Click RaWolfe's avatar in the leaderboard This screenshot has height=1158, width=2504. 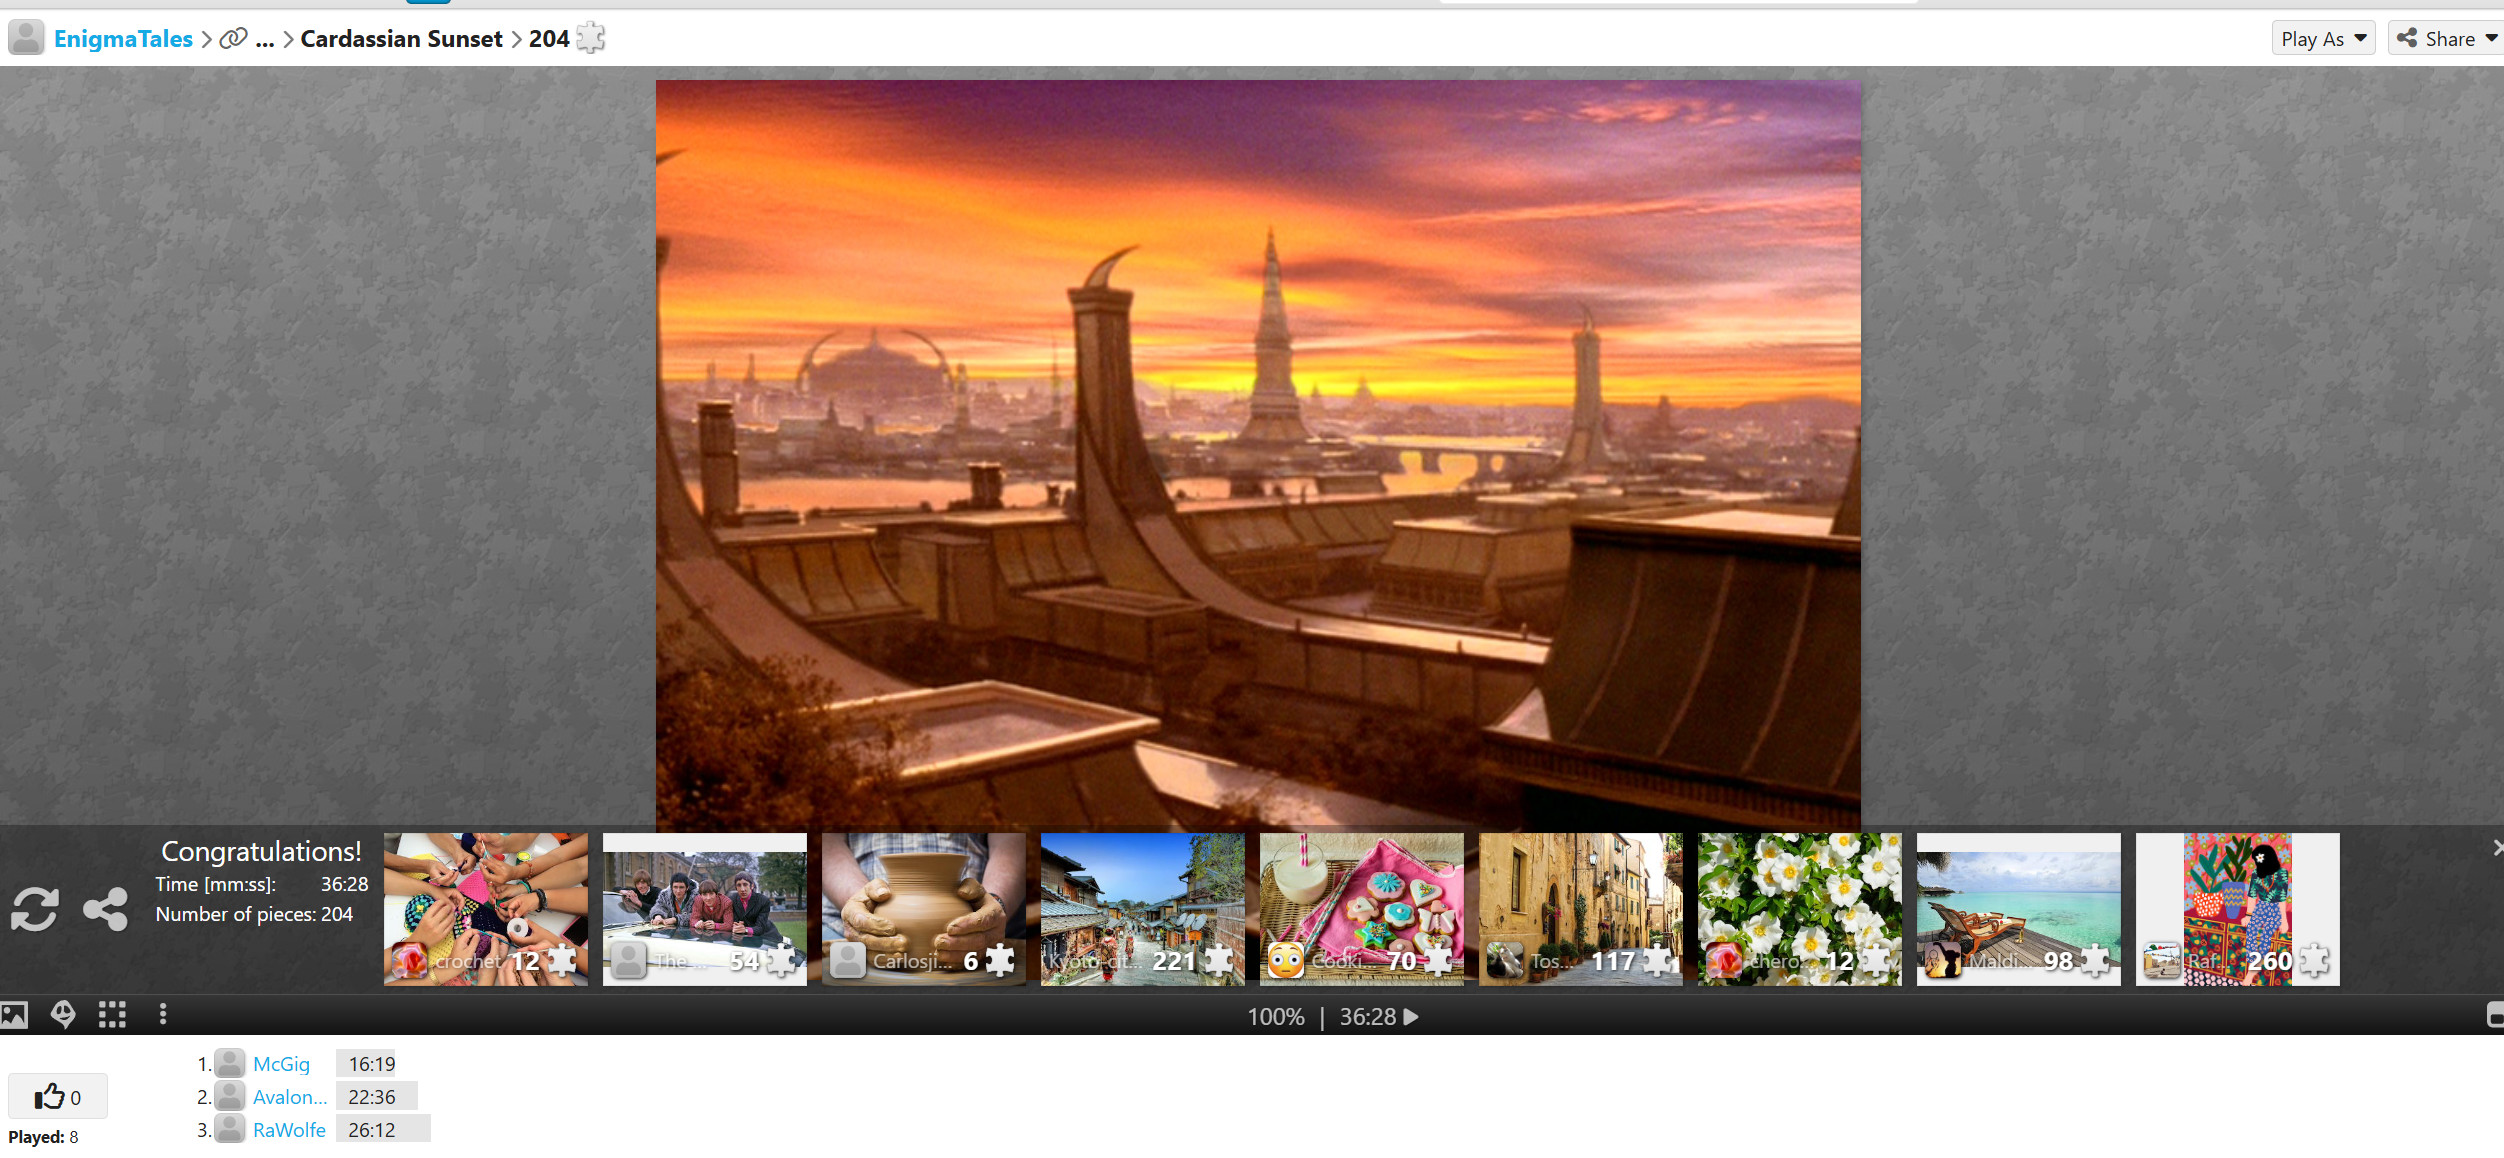pyautogui.click(x=230, y=1129)
